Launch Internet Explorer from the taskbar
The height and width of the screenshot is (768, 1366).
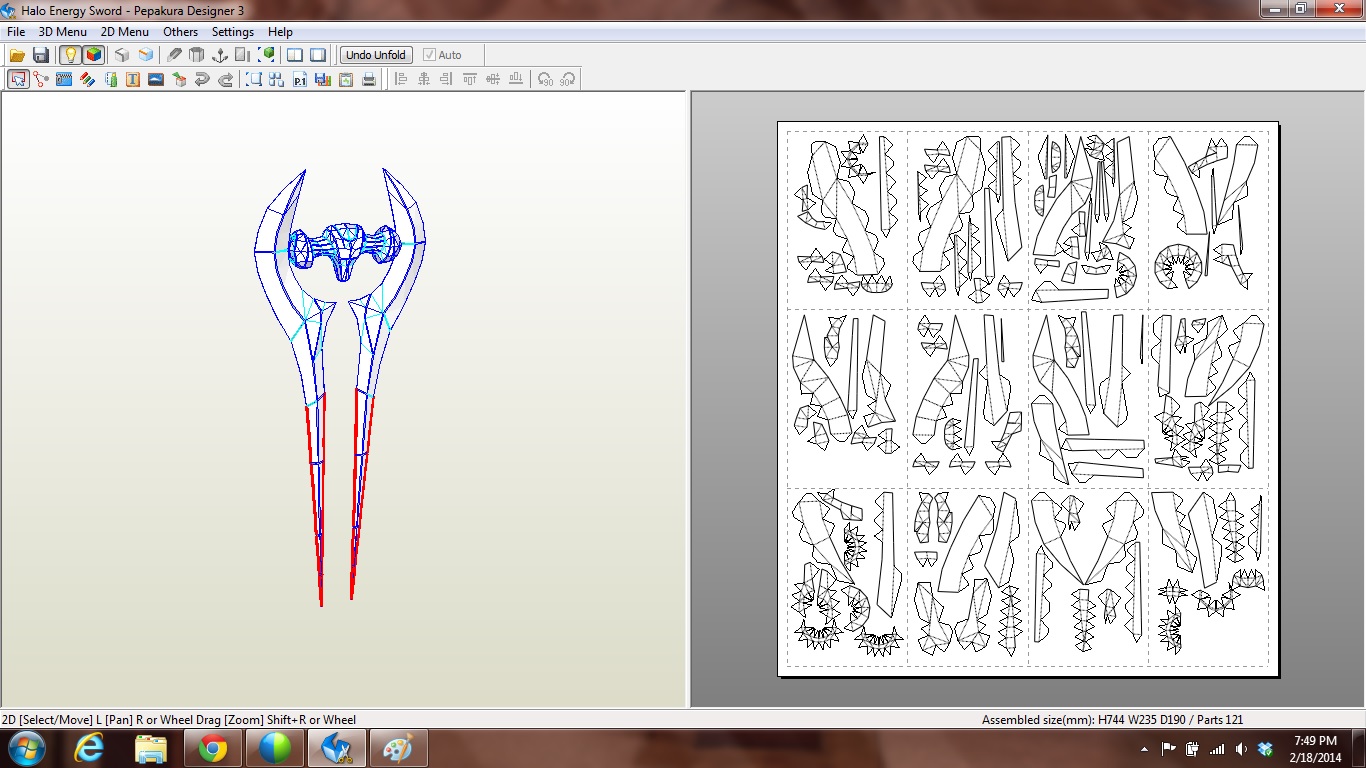90,748
